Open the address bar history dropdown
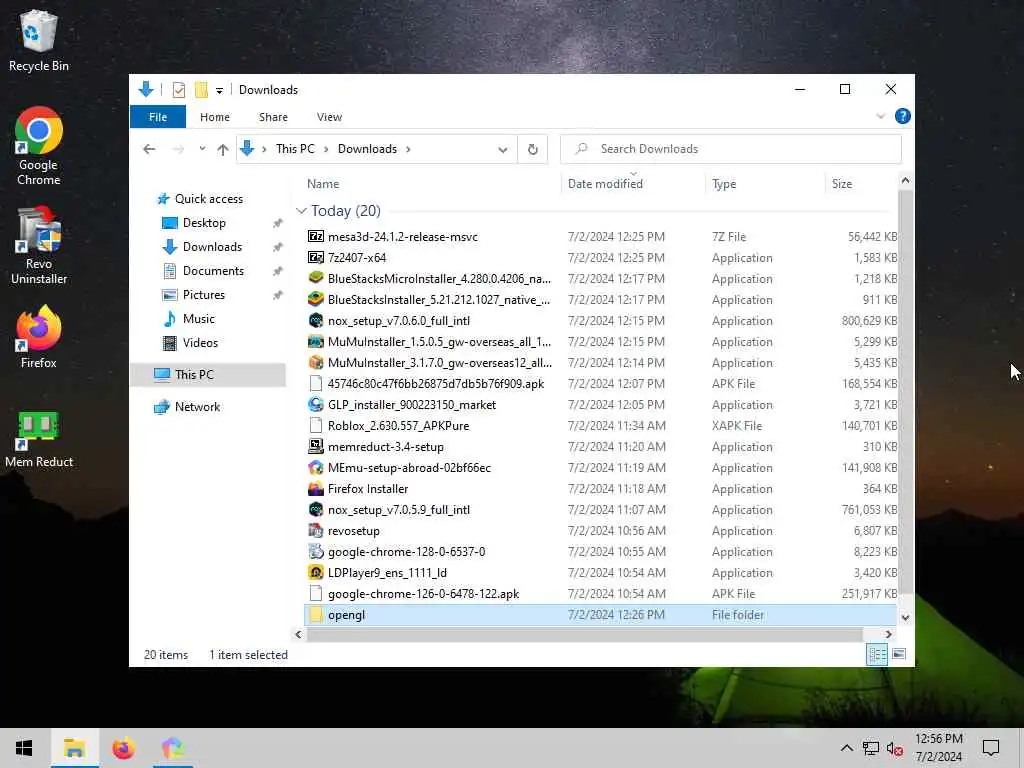This screenshot has height=768, width=1024. point(503,150)
